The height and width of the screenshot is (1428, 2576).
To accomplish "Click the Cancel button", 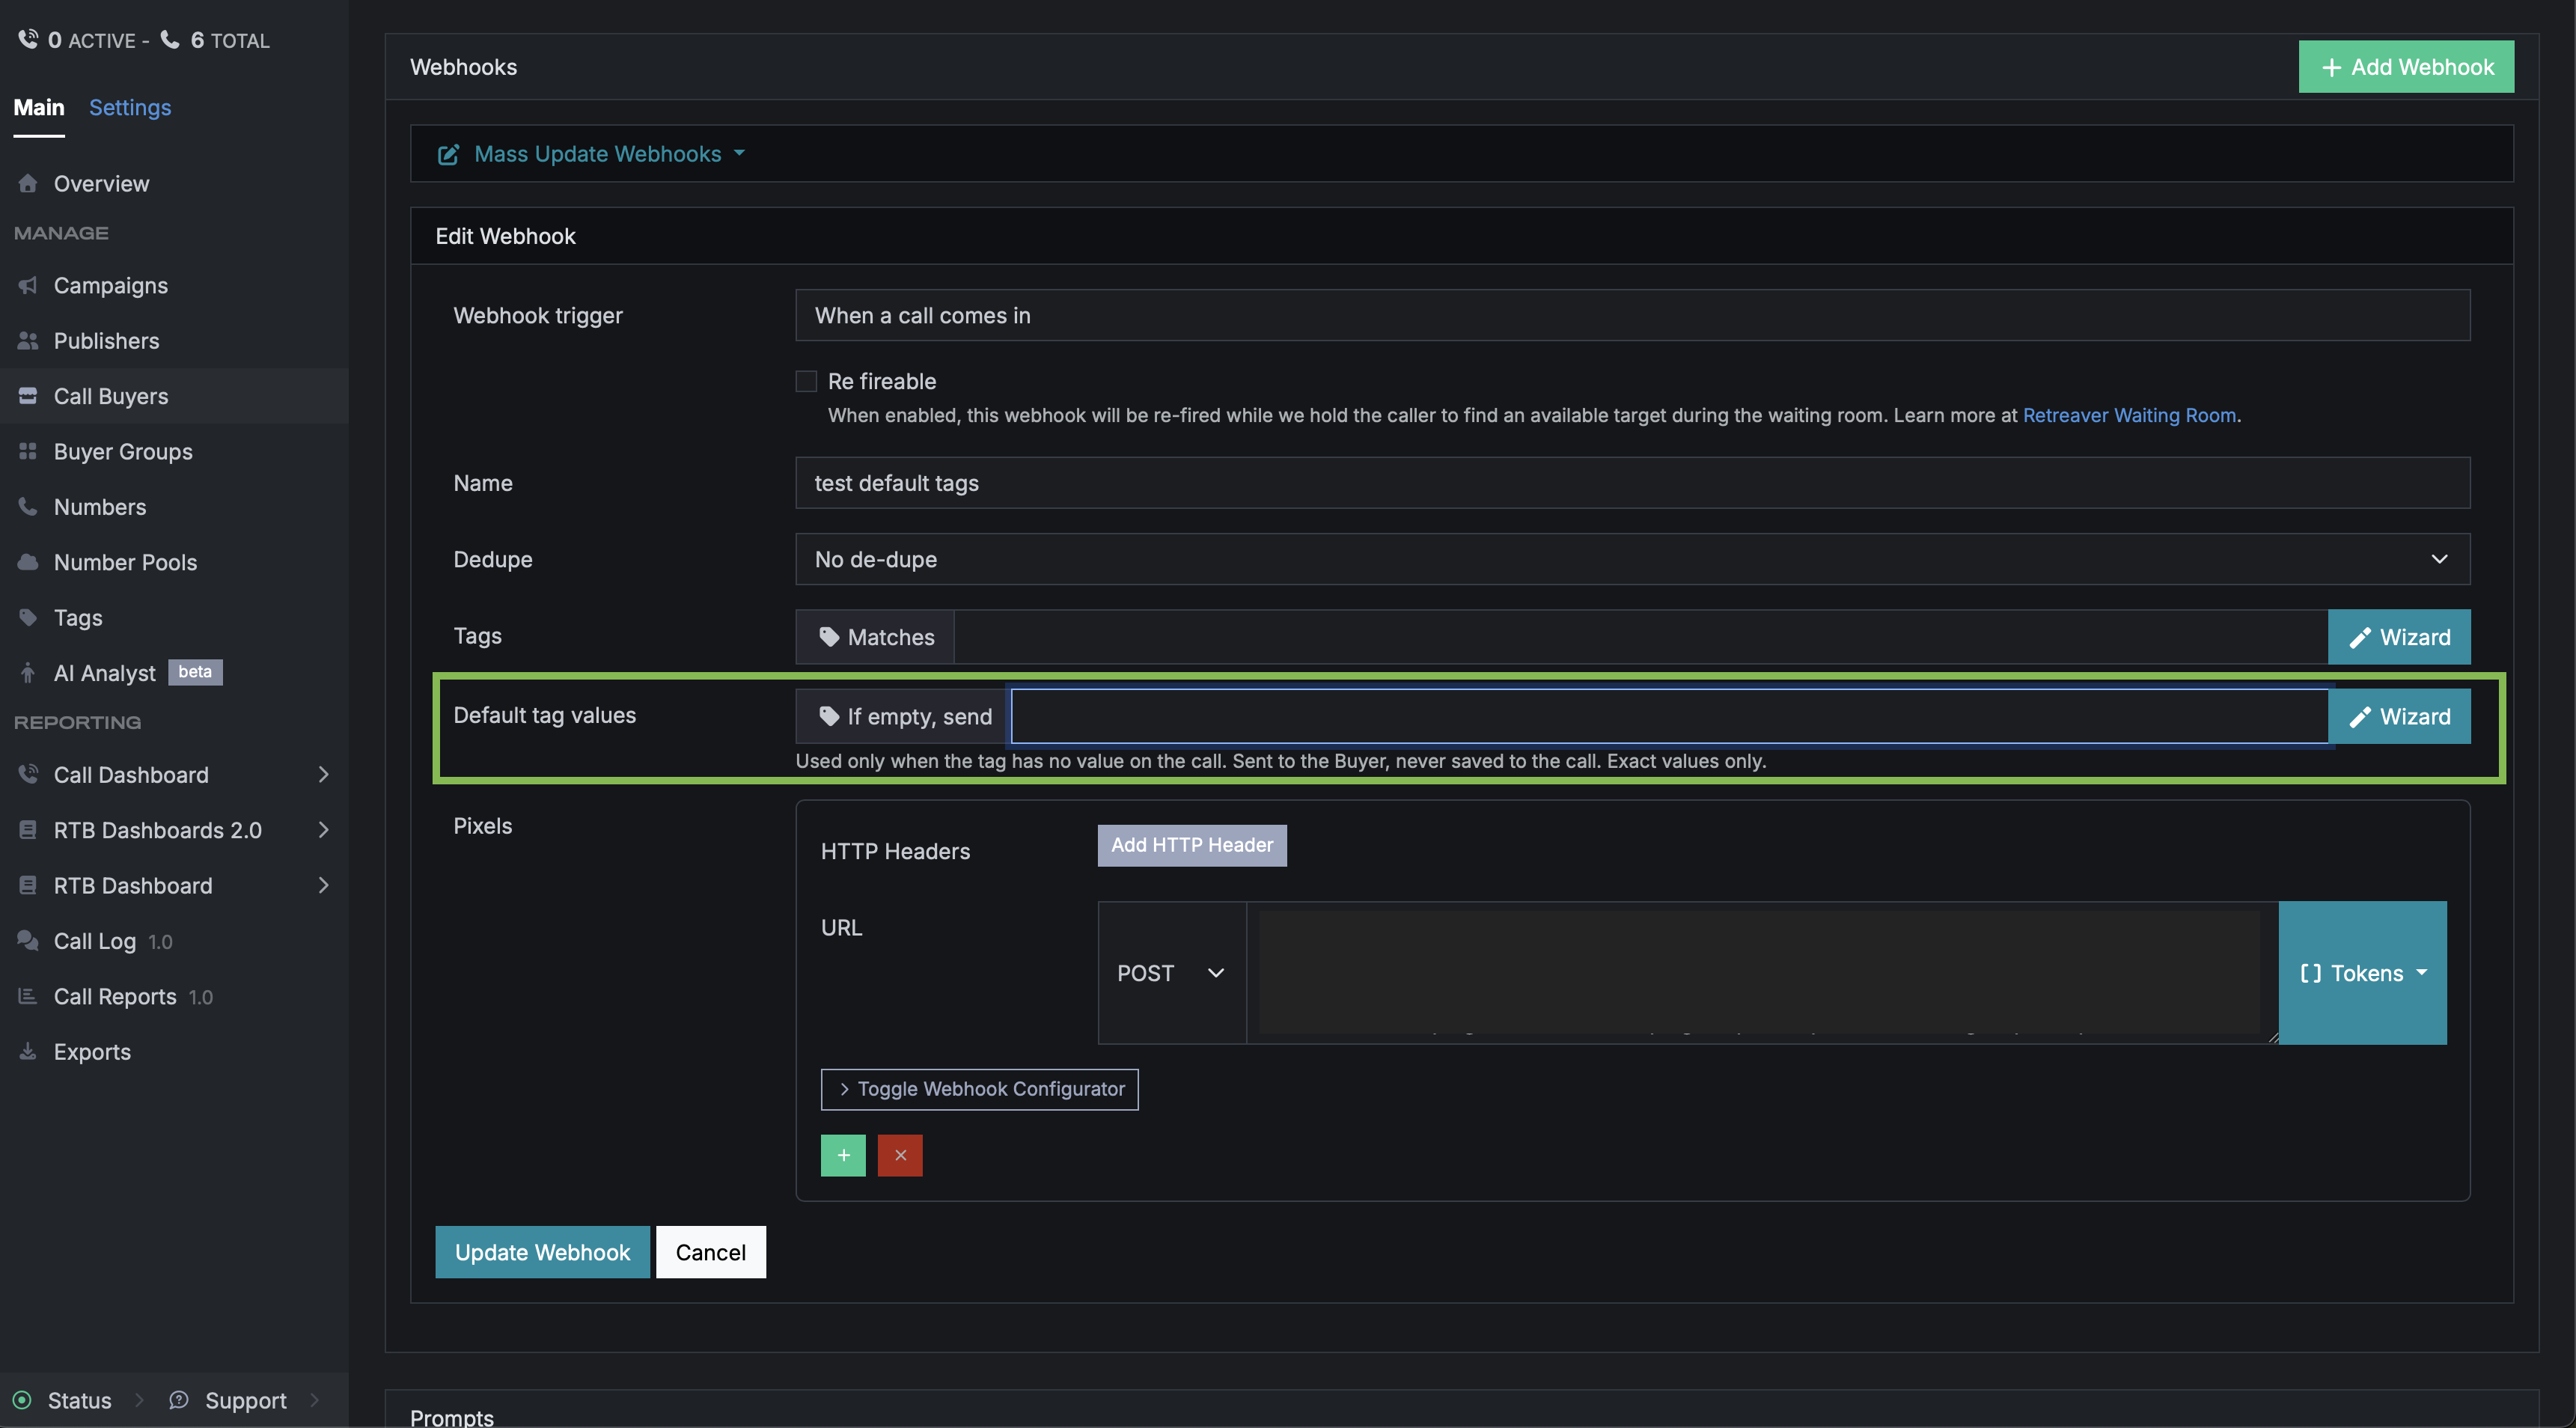I will point(711,1252).
